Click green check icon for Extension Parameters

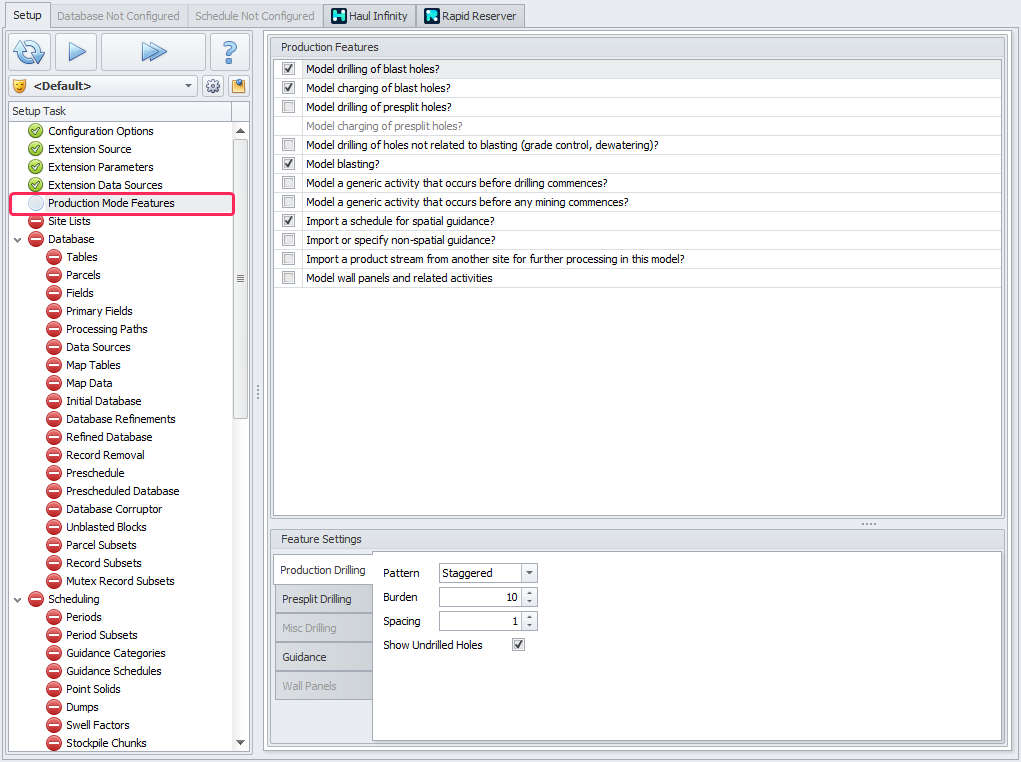36,167
